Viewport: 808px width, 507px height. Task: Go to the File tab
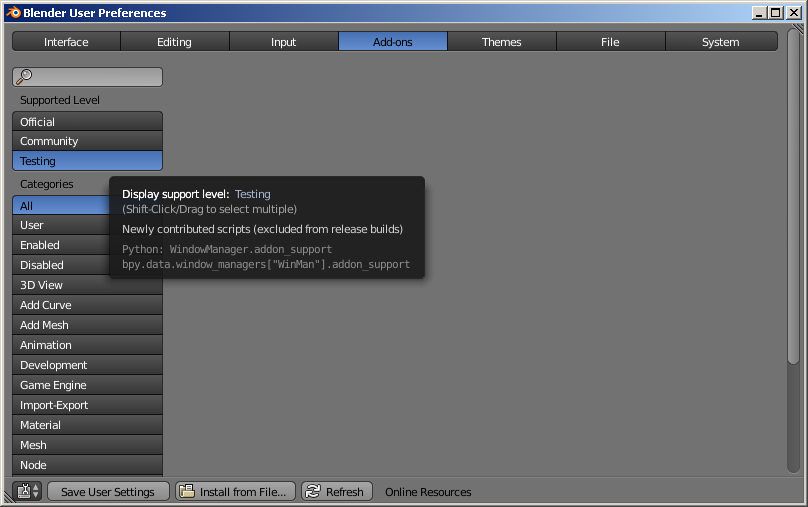click(611, 42)
